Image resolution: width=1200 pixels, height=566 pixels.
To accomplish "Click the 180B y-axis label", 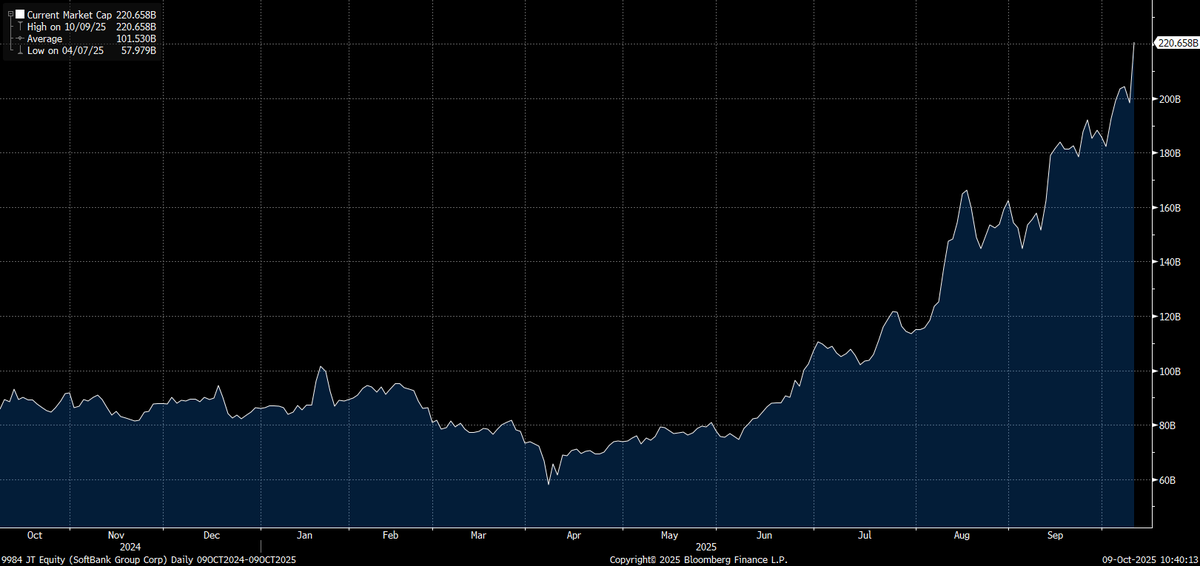I will click(1171, 154).
